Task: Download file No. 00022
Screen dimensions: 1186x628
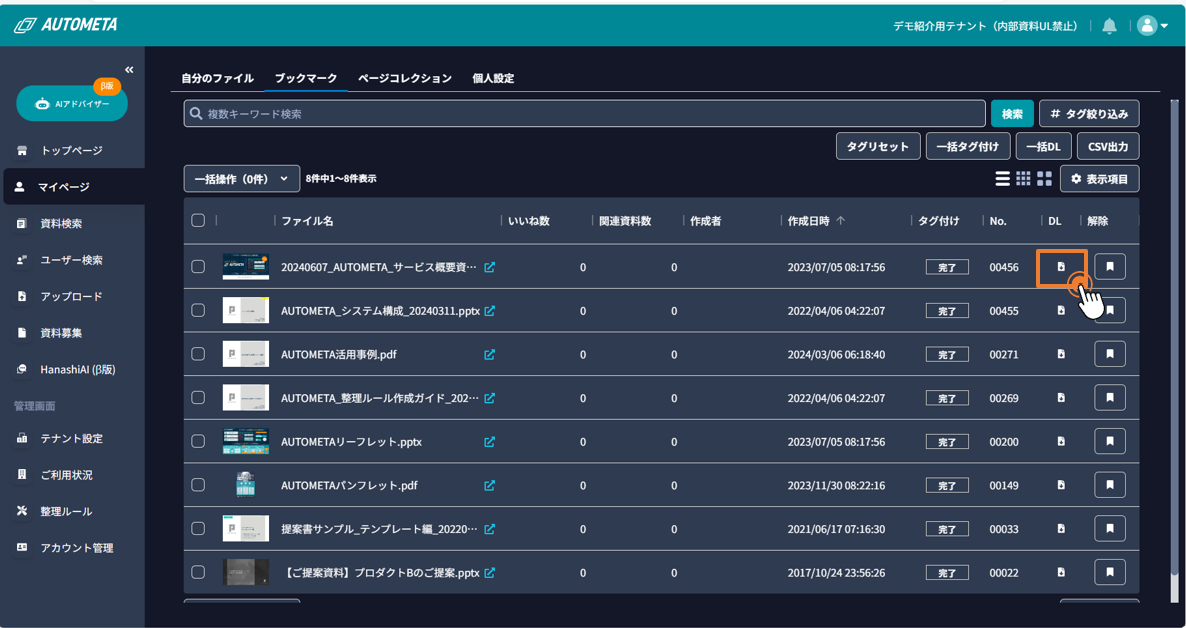Action: [x=1061, y=572]
